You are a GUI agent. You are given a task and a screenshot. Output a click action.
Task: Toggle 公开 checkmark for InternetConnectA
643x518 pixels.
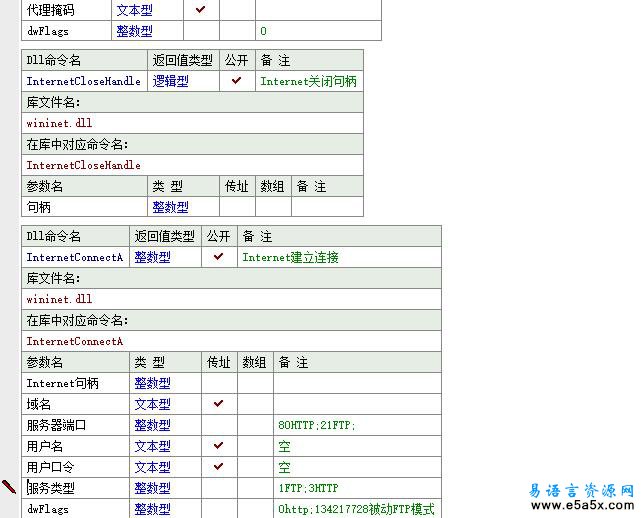[219, 257]
